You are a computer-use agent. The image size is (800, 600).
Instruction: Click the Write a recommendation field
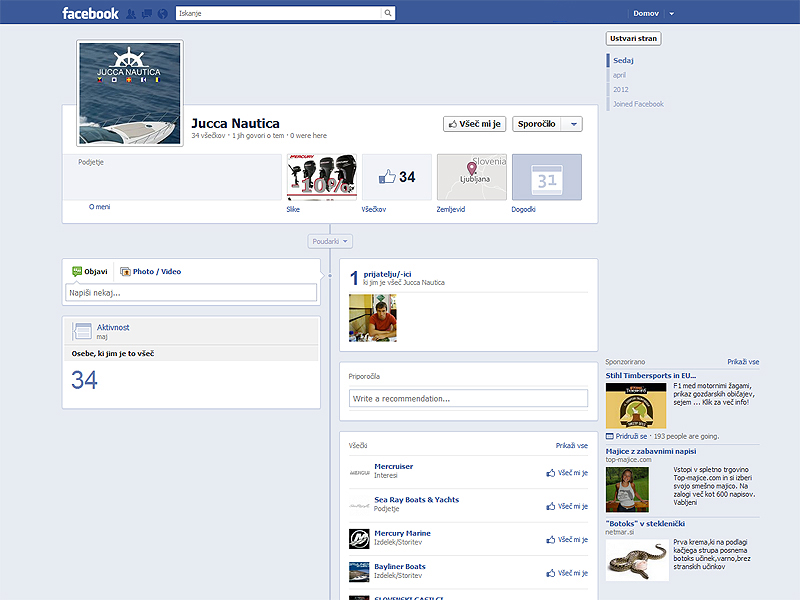point(468,398)
